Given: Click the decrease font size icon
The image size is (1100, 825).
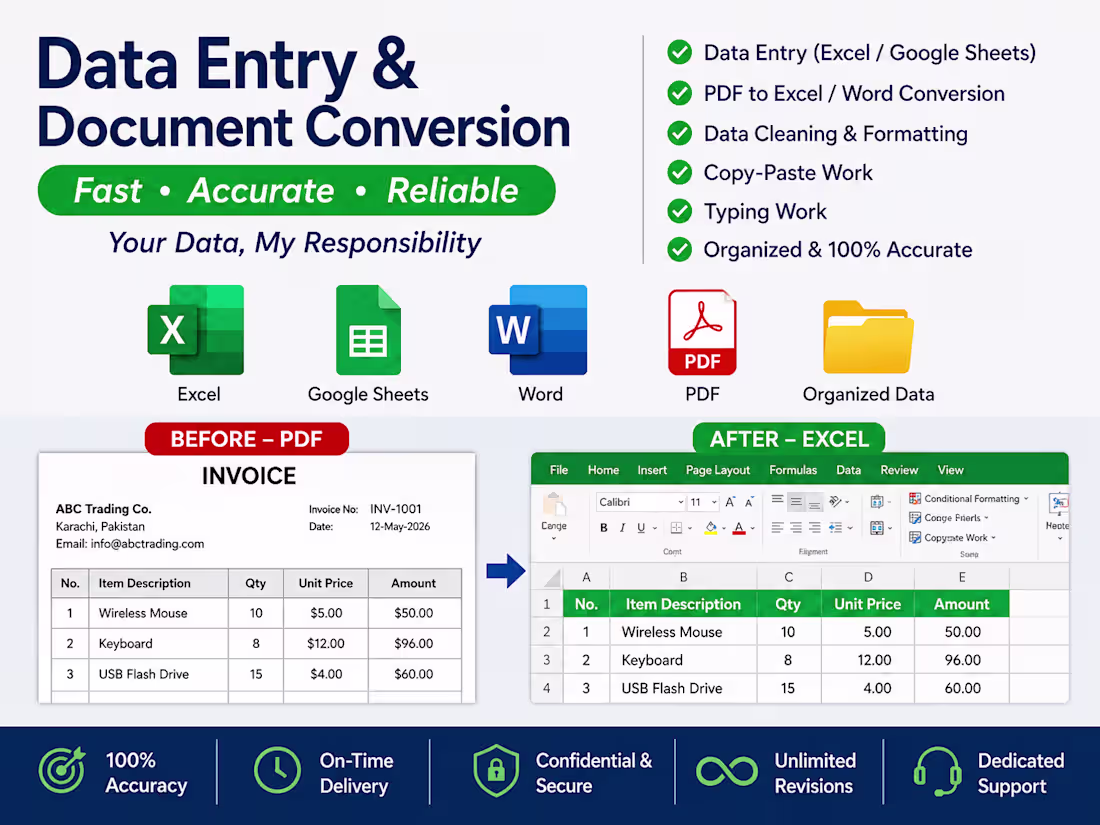Looking at the screenshot, I should click(x=749, y=502).
